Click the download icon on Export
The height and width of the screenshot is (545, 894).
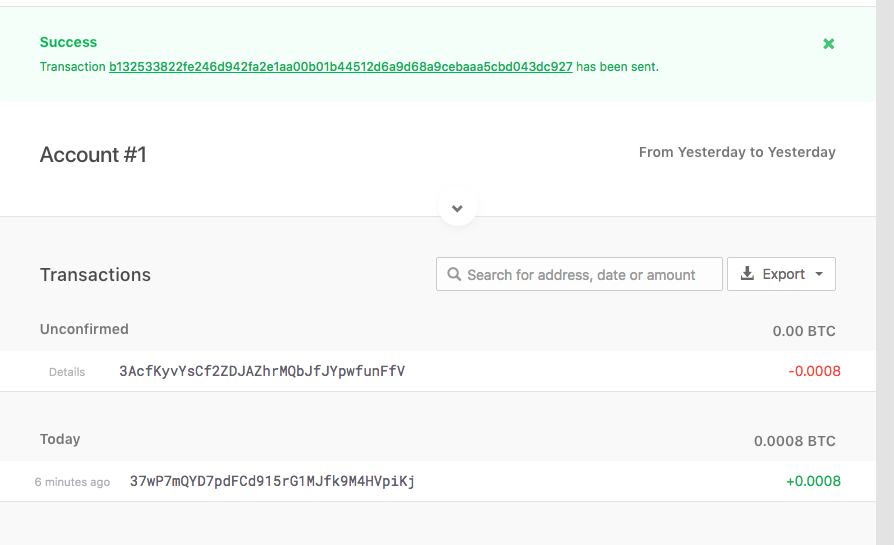(747, 274)
